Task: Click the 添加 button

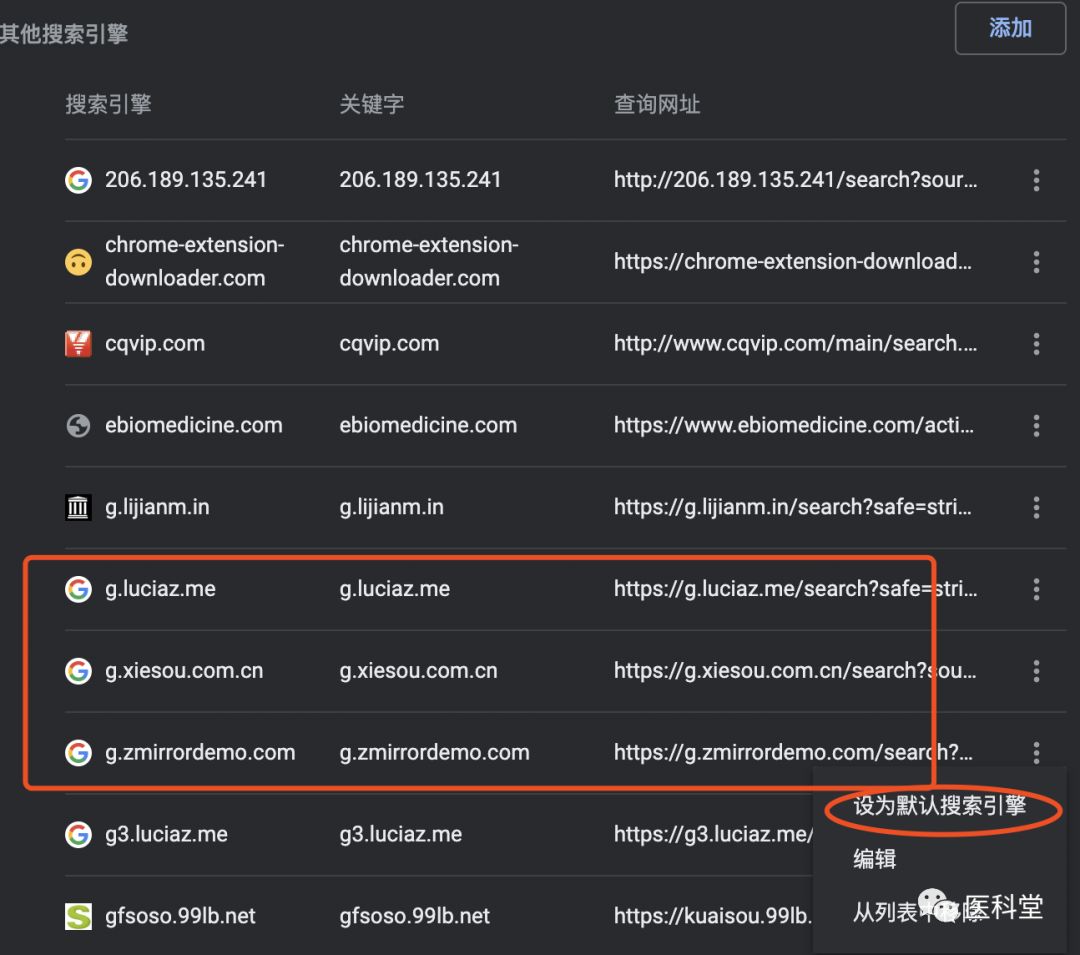Action: 1010,28
